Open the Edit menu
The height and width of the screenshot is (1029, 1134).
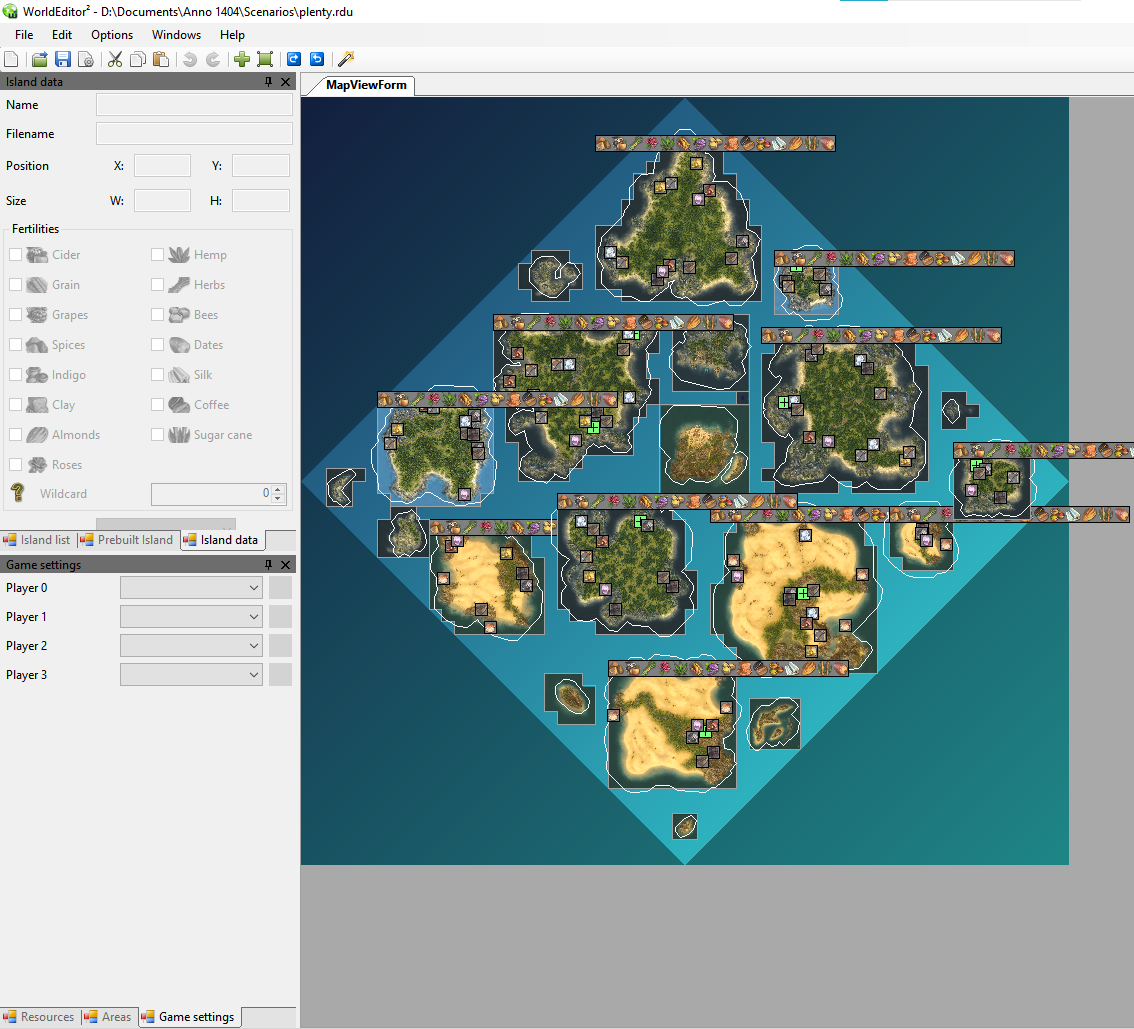click(x=62, y=35)
